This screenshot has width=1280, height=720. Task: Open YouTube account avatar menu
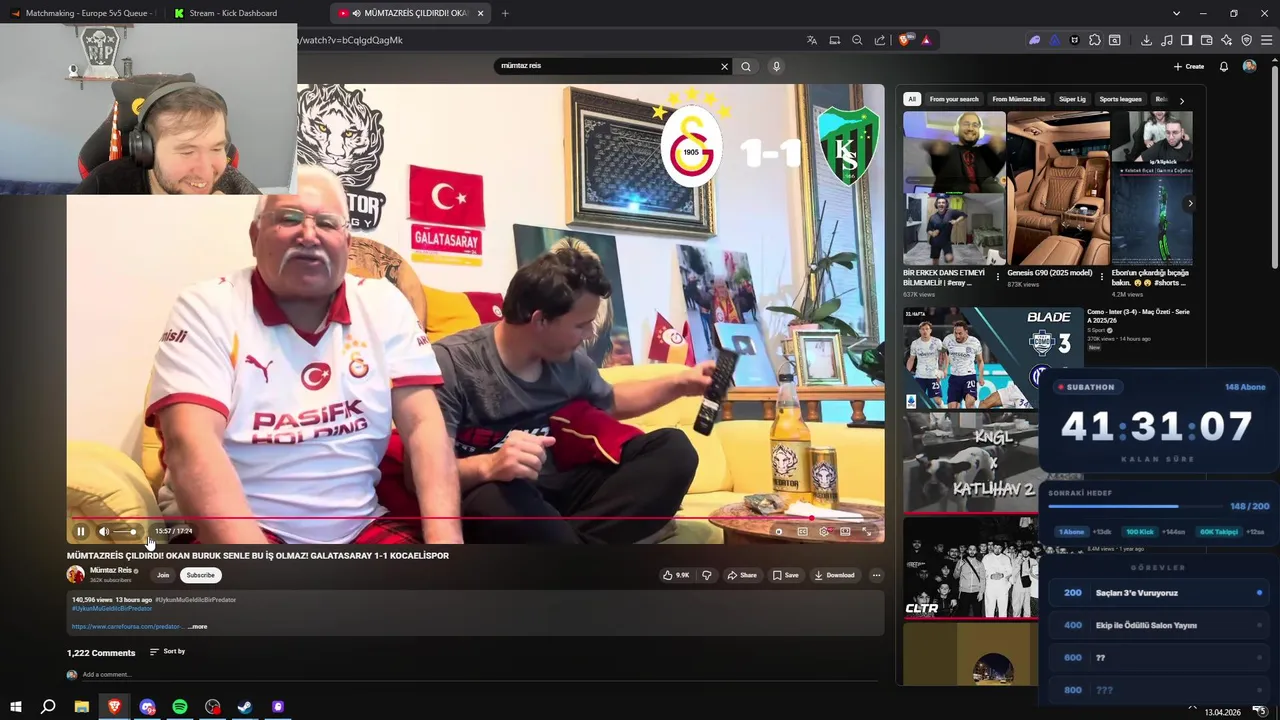coord(1249,66)
